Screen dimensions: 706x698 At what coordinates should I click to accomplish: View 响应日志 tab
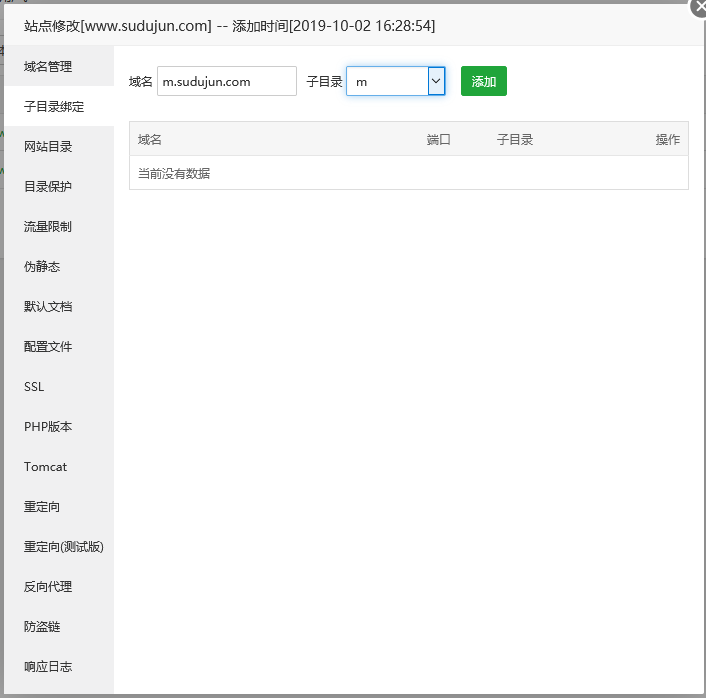click(x=48, y=667)
